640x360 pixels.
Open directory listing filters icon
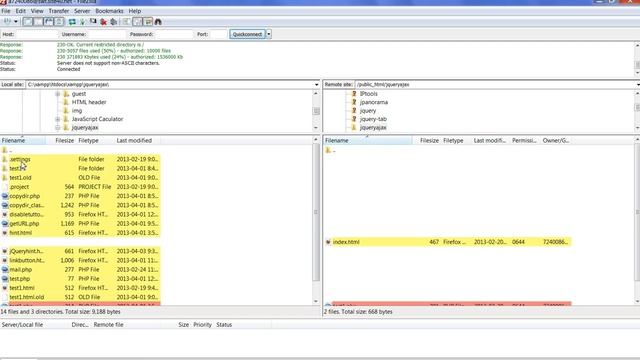tap(127, 22)
